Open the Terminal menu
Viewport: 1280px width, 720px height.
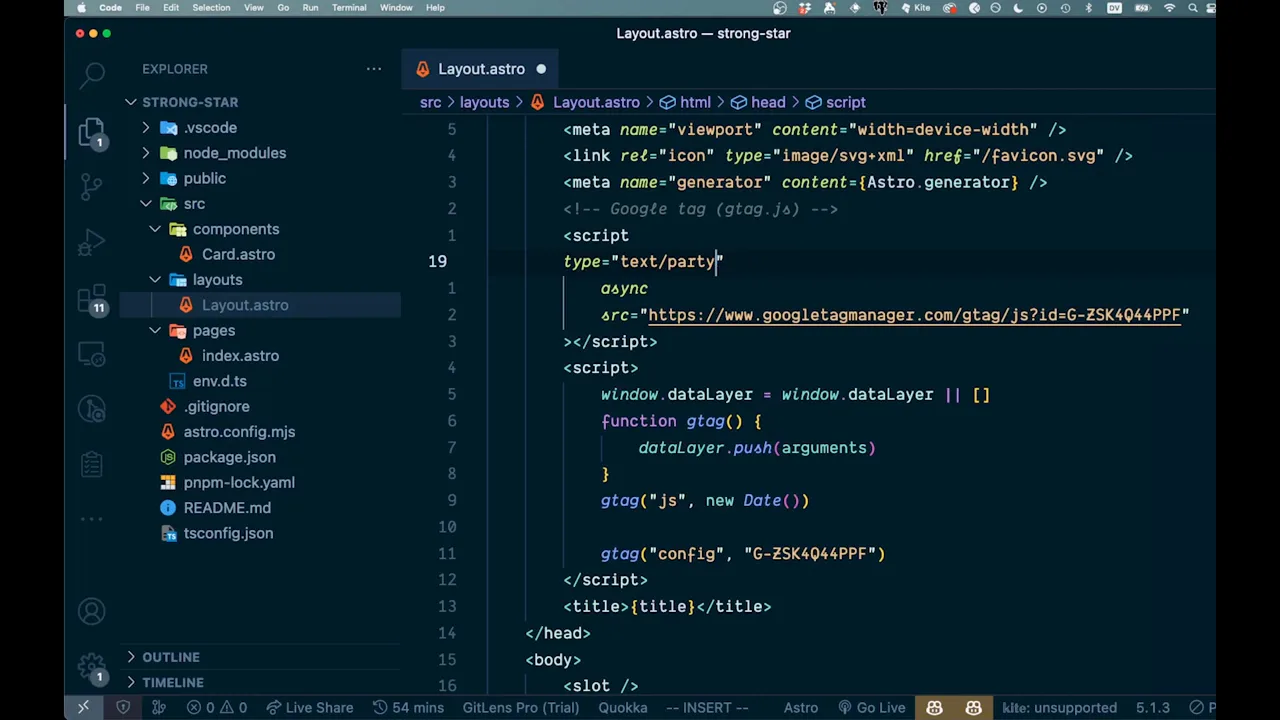tap(349, 8)
